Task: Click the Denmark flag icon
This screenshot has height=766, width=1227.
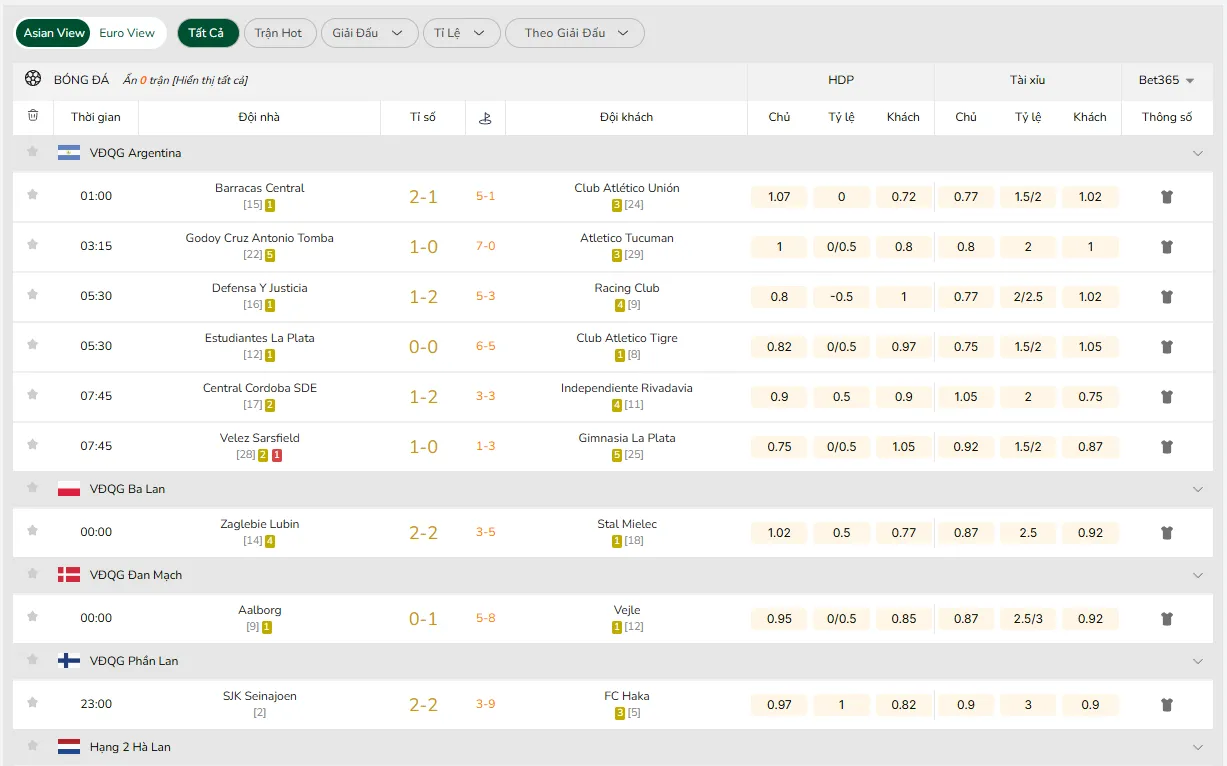Action: point(69,575)
